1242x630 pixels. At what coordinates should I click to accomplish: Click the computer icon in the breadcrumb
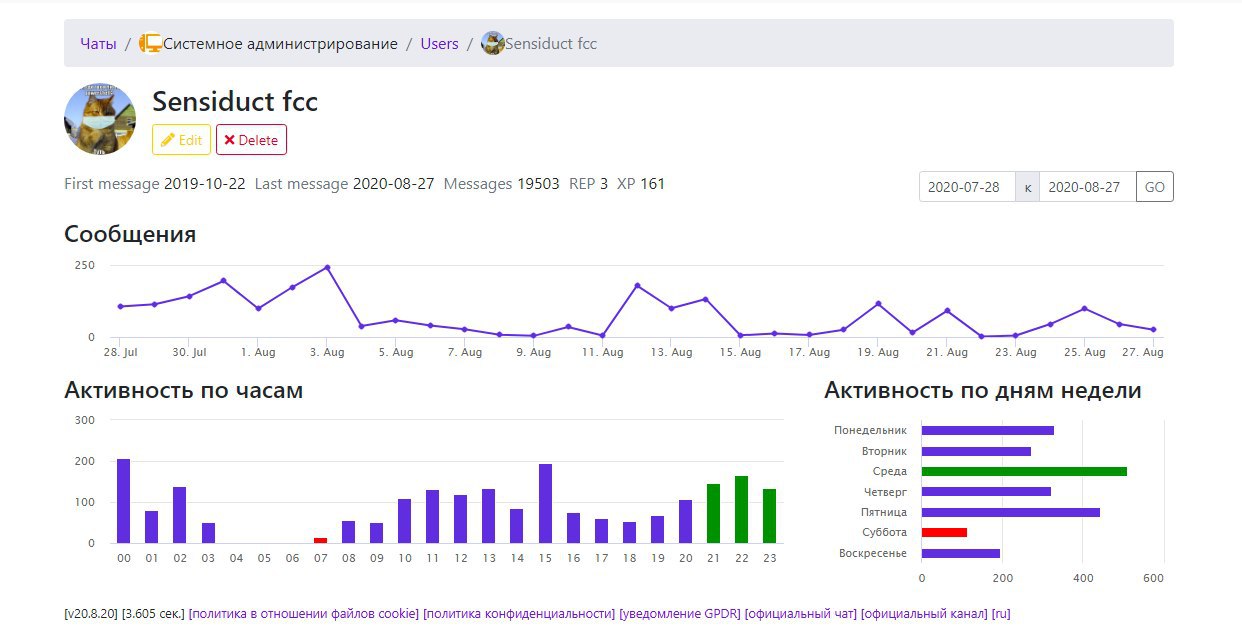coord(150,43)
